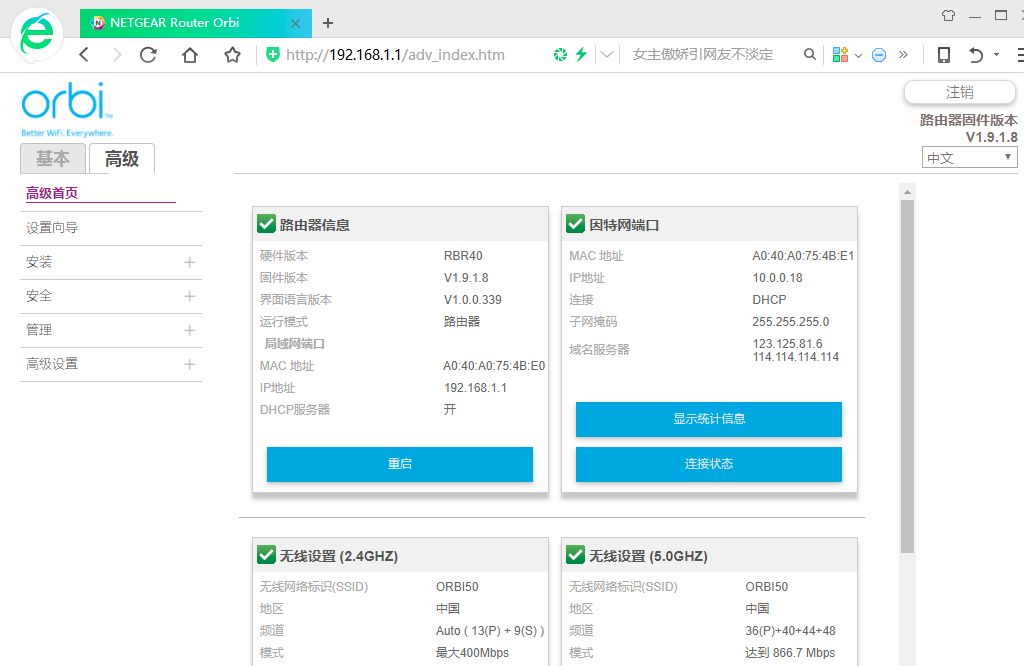Click the LAN IP value 192.168.1.1
The width and height of the screenshot is (1024, 666).
click(x=475, y=387)
